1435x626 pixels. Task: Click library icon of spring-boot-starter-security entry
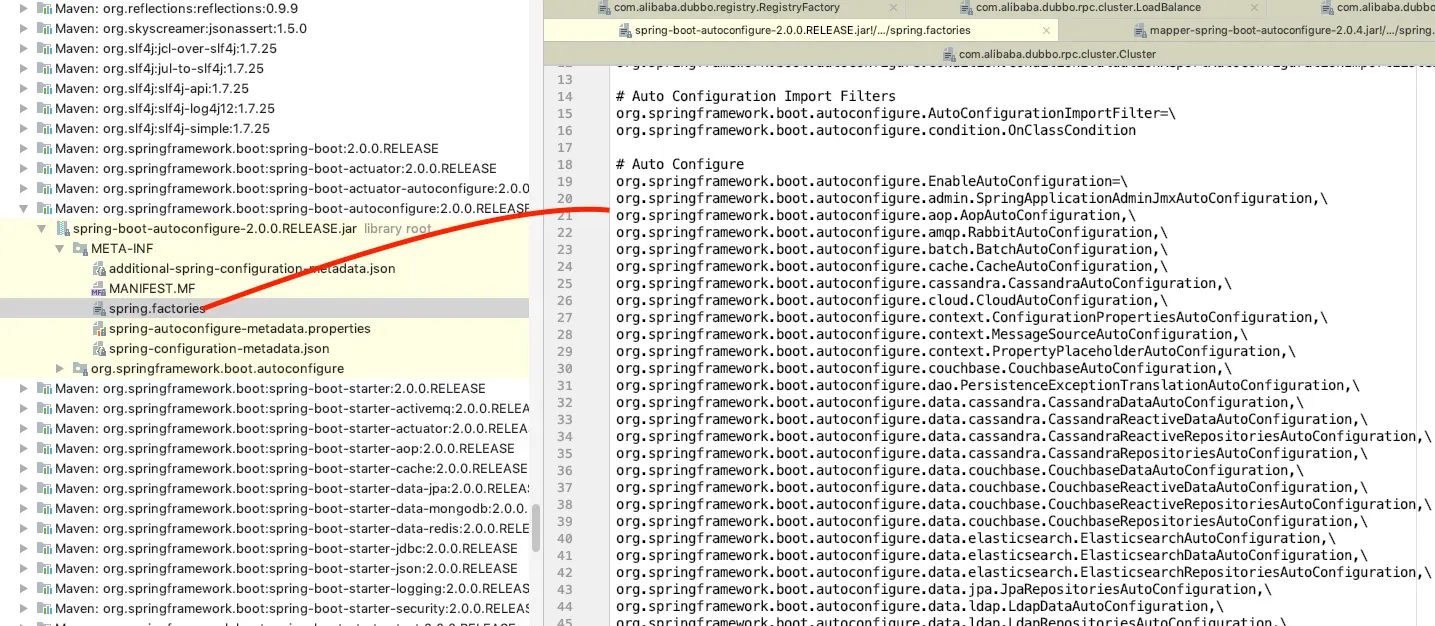pos(44,608)
